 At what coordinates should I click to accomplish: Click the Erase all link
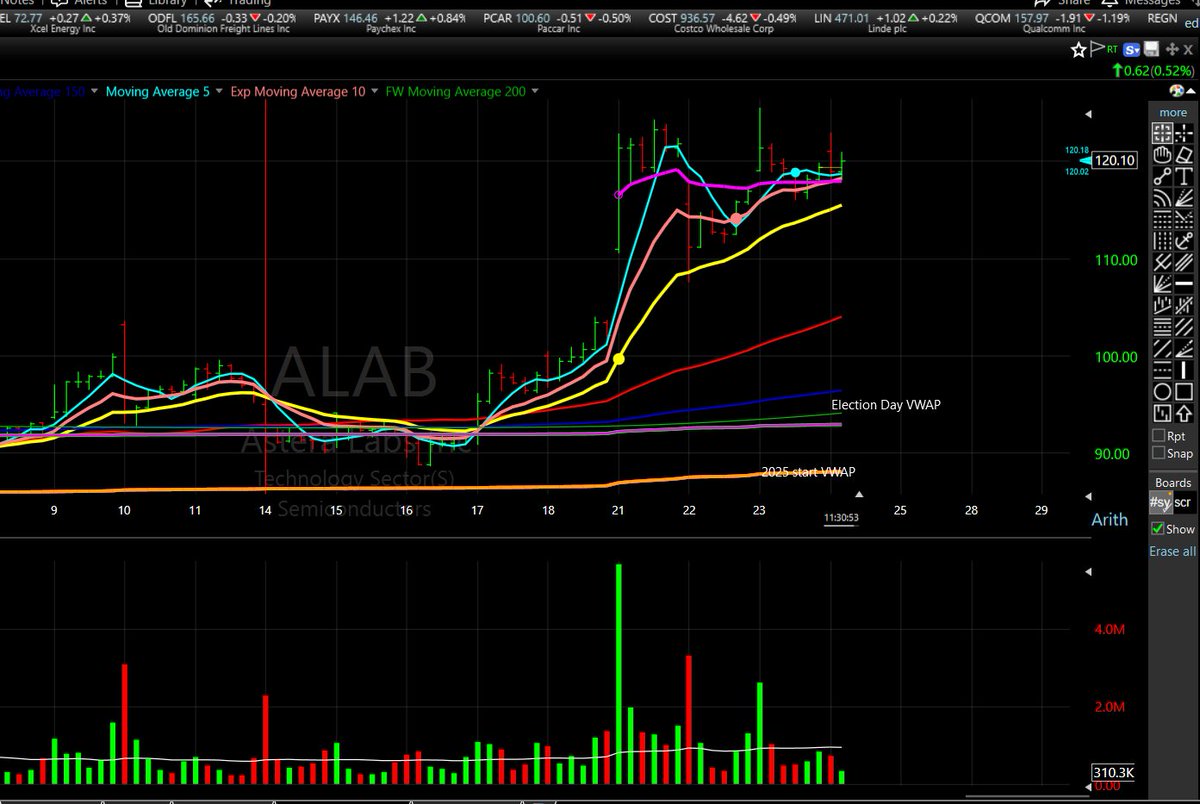tap(1172, 551)
